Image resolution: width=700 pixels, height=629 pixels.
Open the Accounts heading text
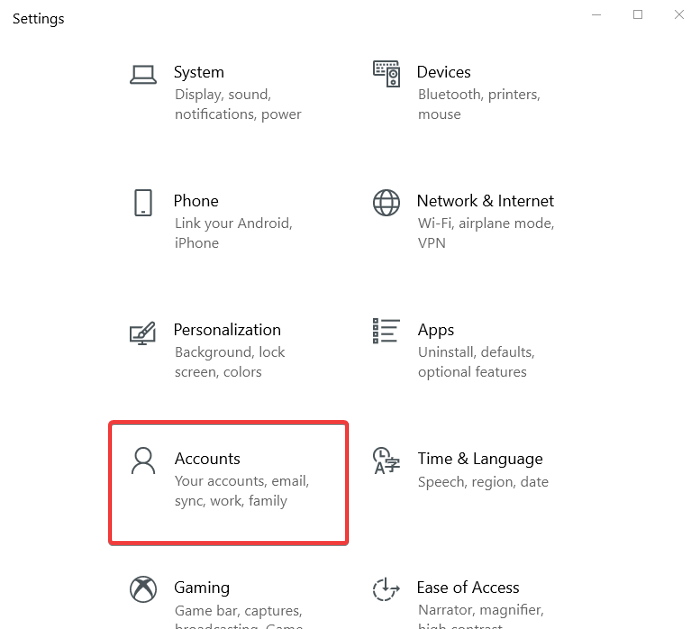click(x=207, y=459)
